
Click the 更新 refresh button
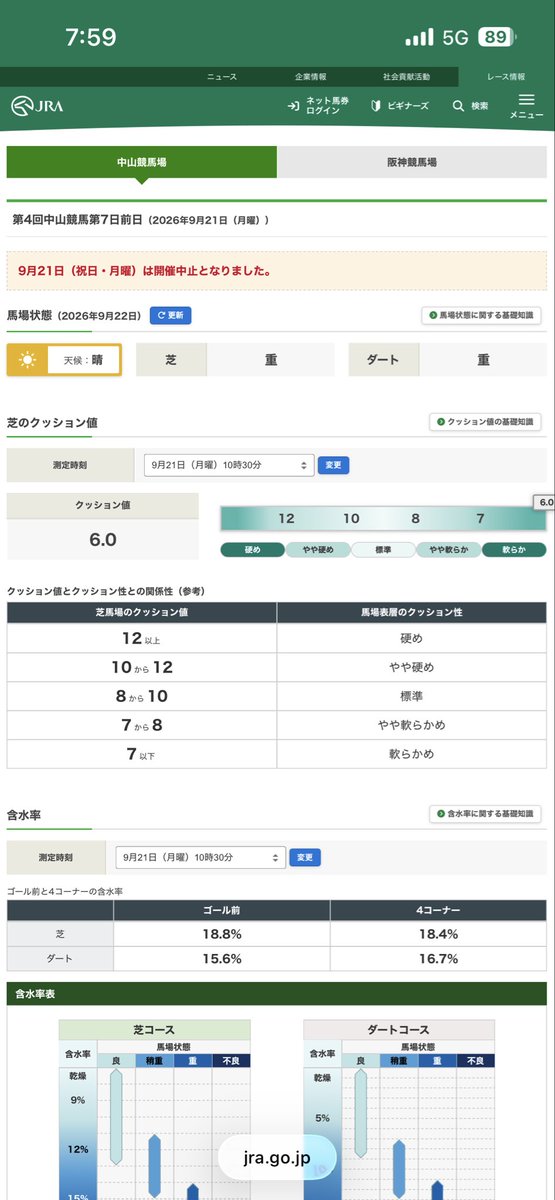pyautogui.click(x=170, y=315)
